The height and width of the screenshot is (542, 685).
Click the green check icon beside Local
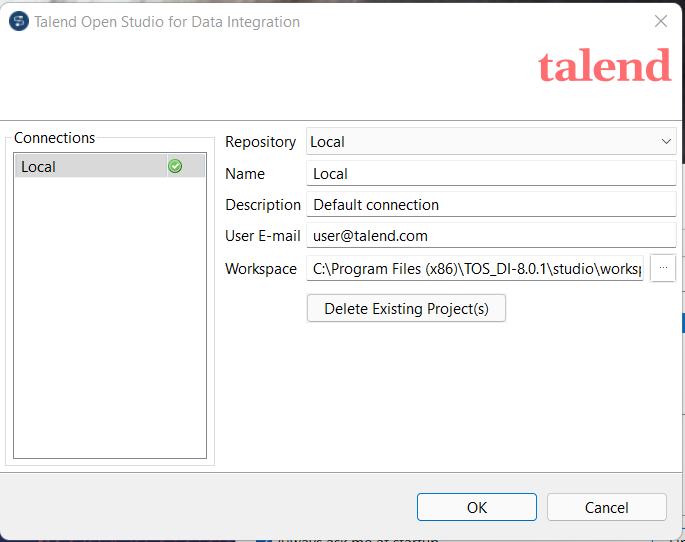(x=175, y=166)
